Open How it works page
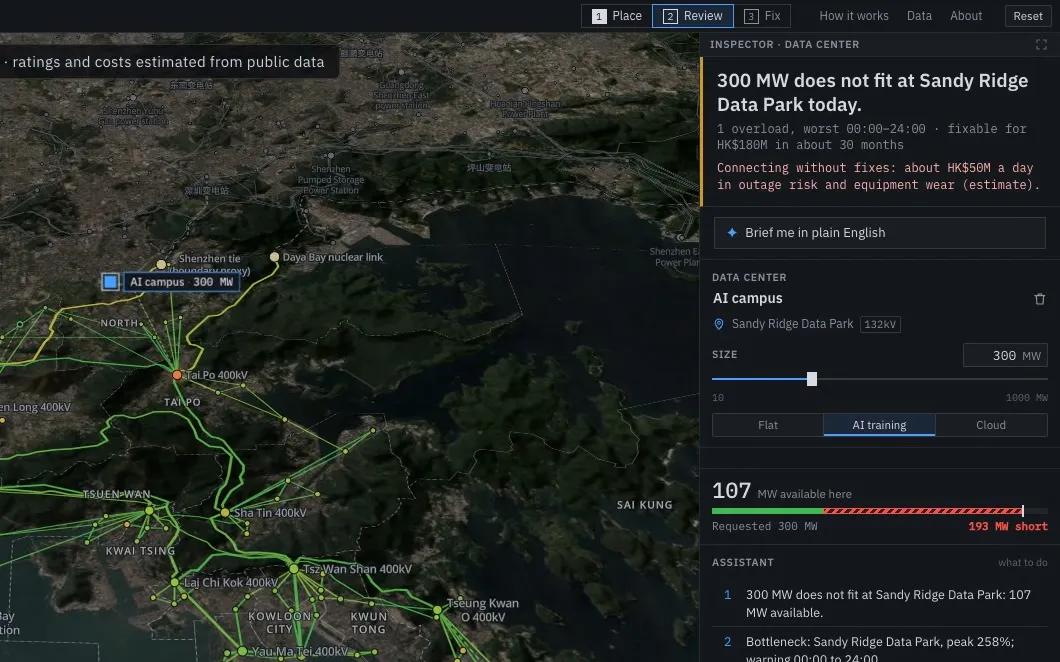The width and height of the screenshot is (1060, 662). (x=854, y=16)
